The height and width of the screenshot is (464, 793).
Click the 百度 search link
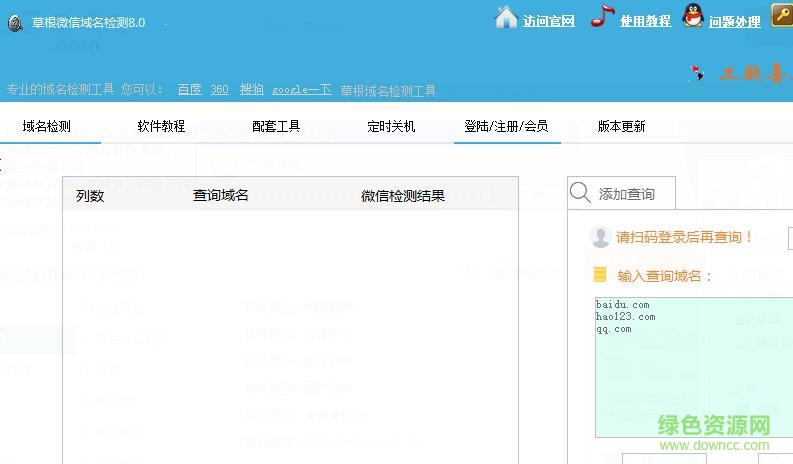189,90
